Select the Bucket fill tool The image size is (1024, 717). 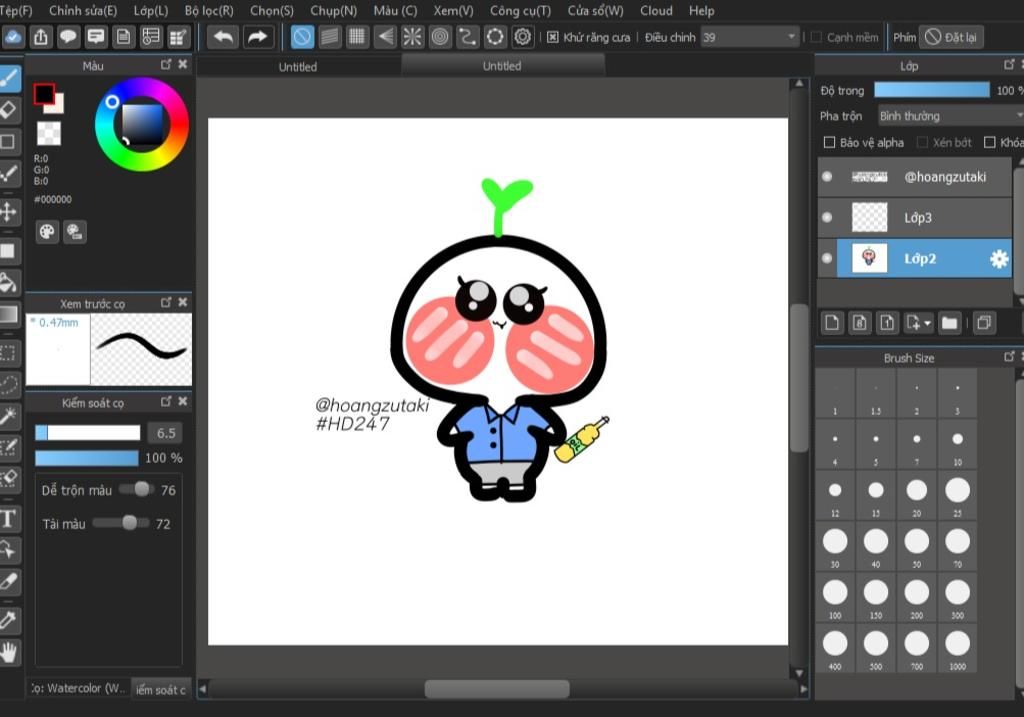click(x=9, y=283)
